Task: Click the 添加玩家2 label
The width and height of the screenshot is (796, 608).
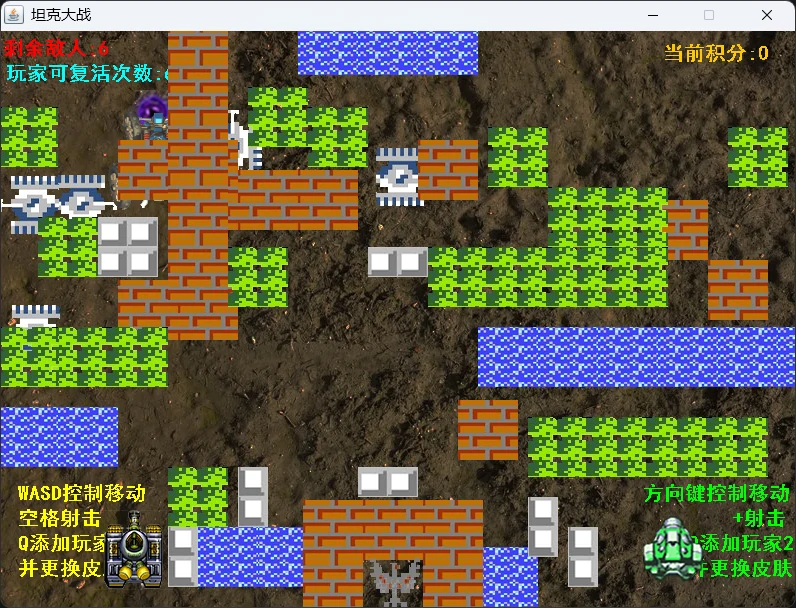Action: (x=746, y=544)
